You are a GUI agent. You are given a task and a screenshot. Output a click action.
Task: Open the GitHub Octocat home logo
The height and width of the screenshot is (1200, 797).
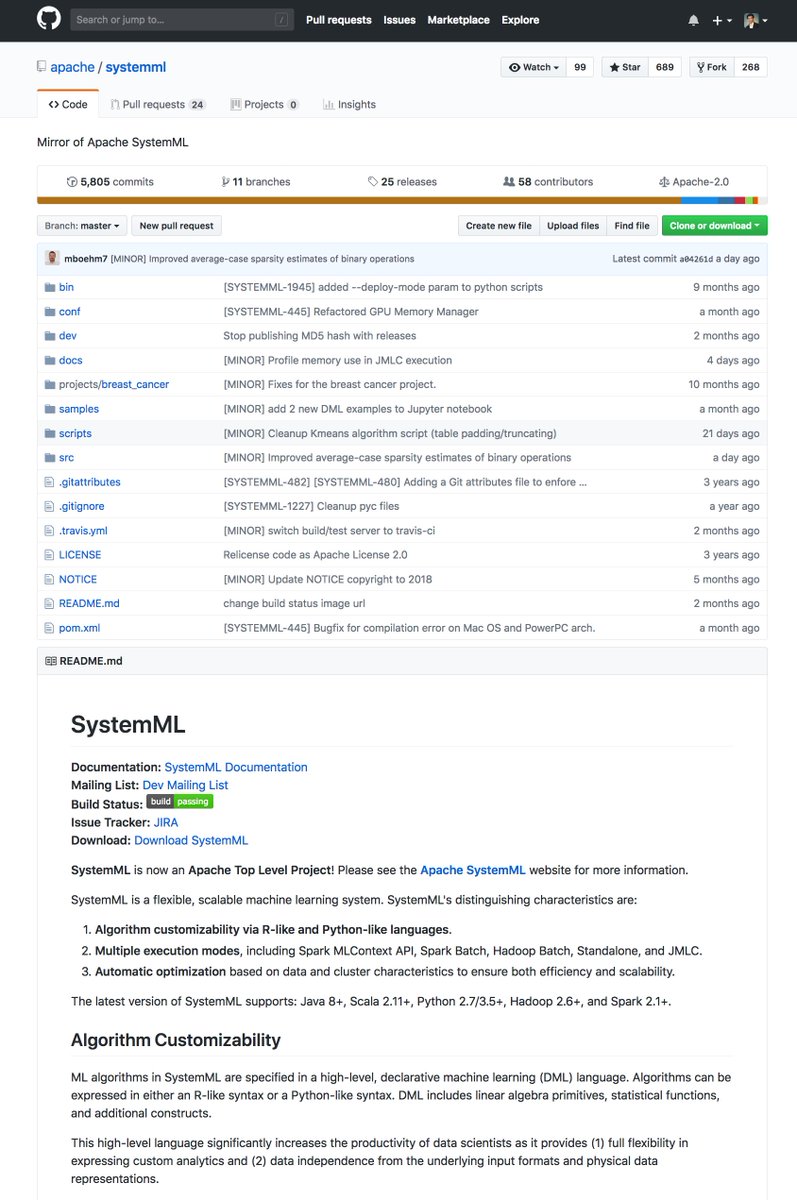[49, 19]
